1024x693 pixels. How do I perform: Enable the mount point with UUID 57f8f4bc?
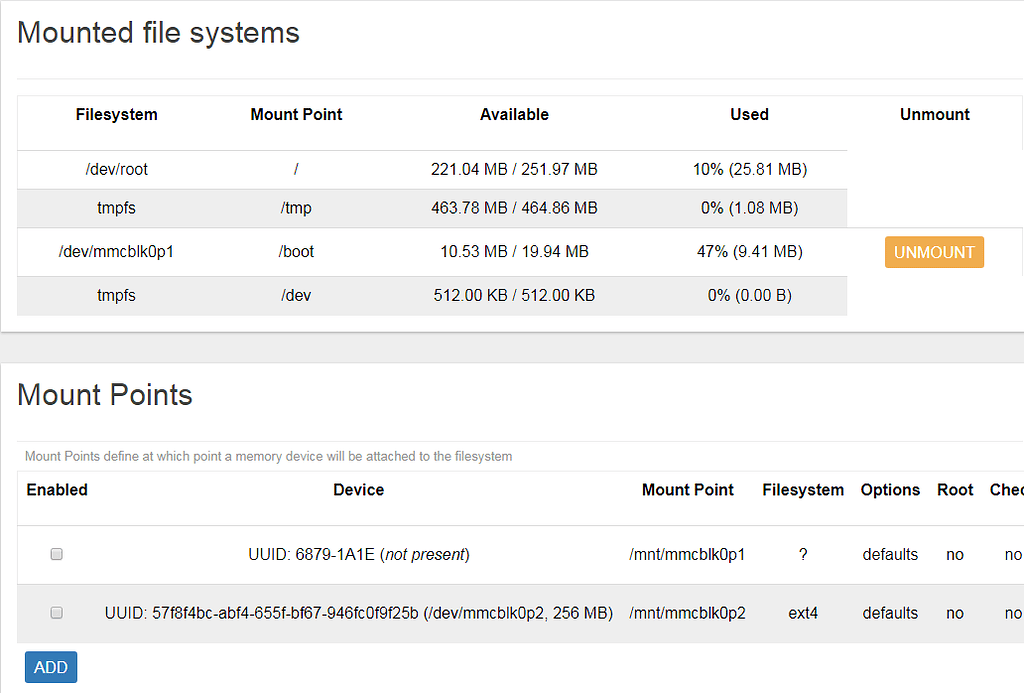[x=56, y=613]
